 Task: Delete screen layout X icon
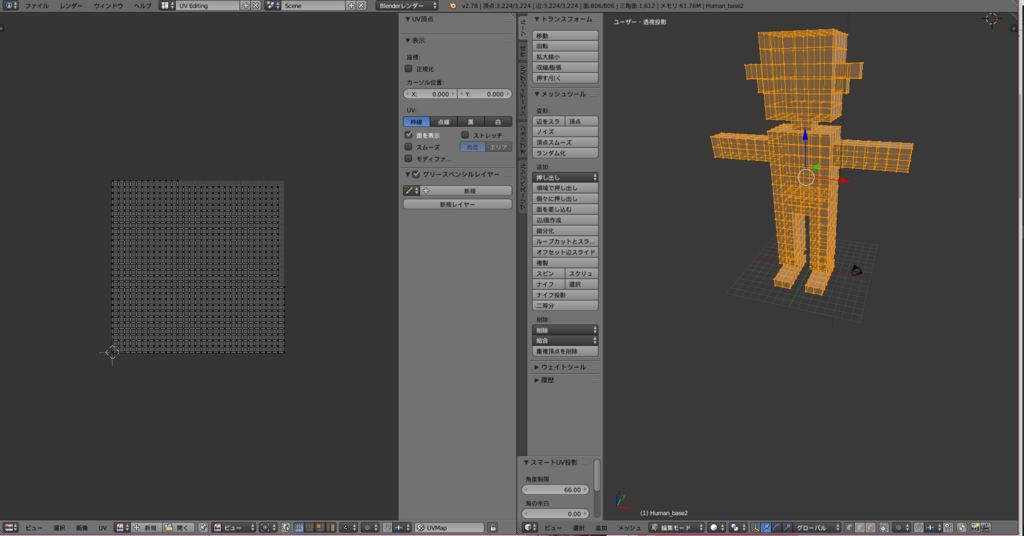click(x=255, y=5)
